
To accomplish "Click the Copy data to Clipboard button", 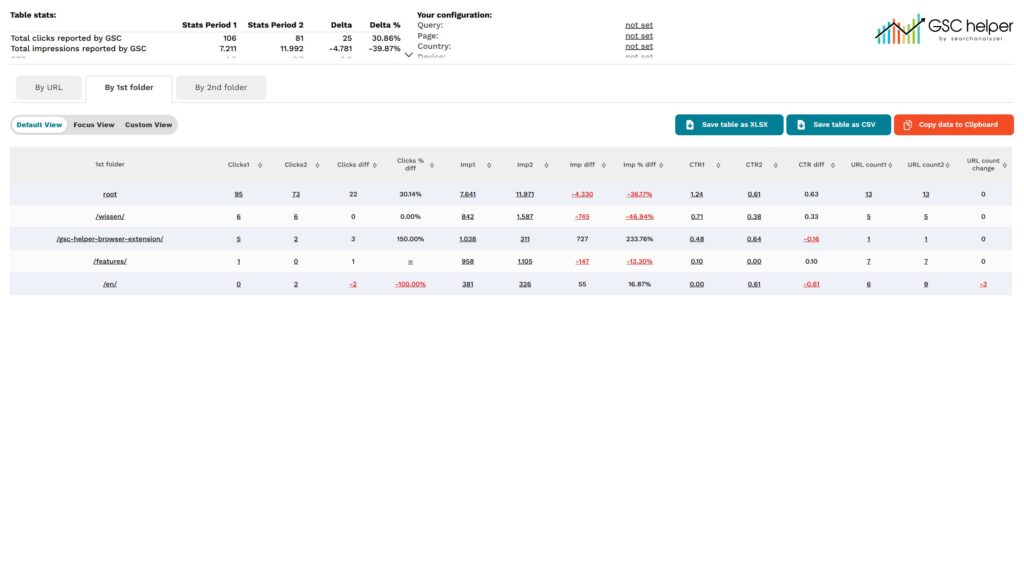I will (953, 125).
